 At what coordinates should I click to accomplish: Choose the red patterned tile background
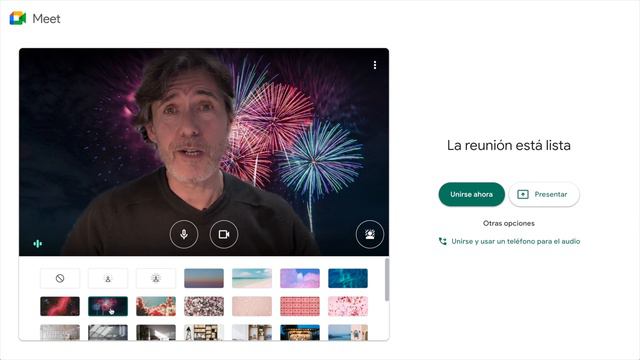point(300,306)
